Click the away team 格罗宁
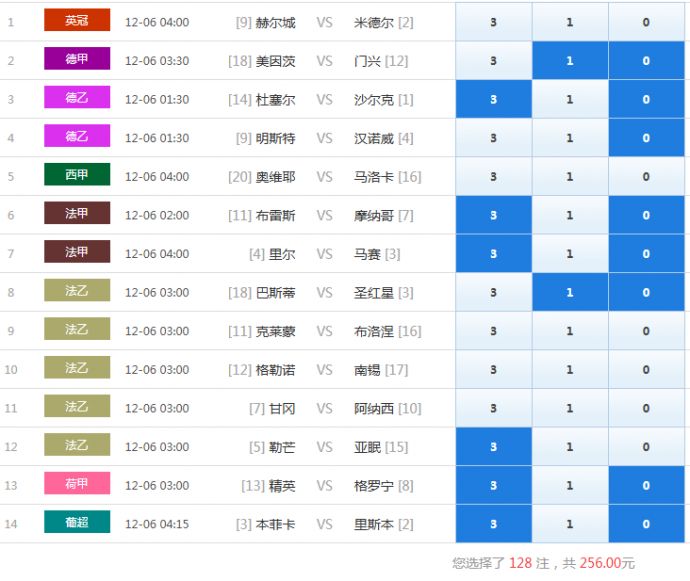 click(374, 486)
